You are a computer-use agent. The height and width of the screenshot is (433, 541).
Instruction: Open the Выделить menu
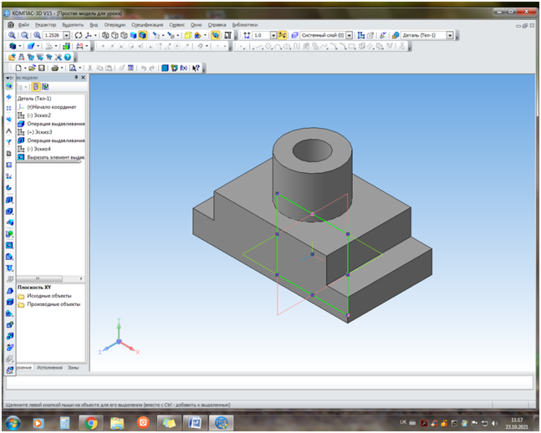pyautogui.click(x=73, y=25)
